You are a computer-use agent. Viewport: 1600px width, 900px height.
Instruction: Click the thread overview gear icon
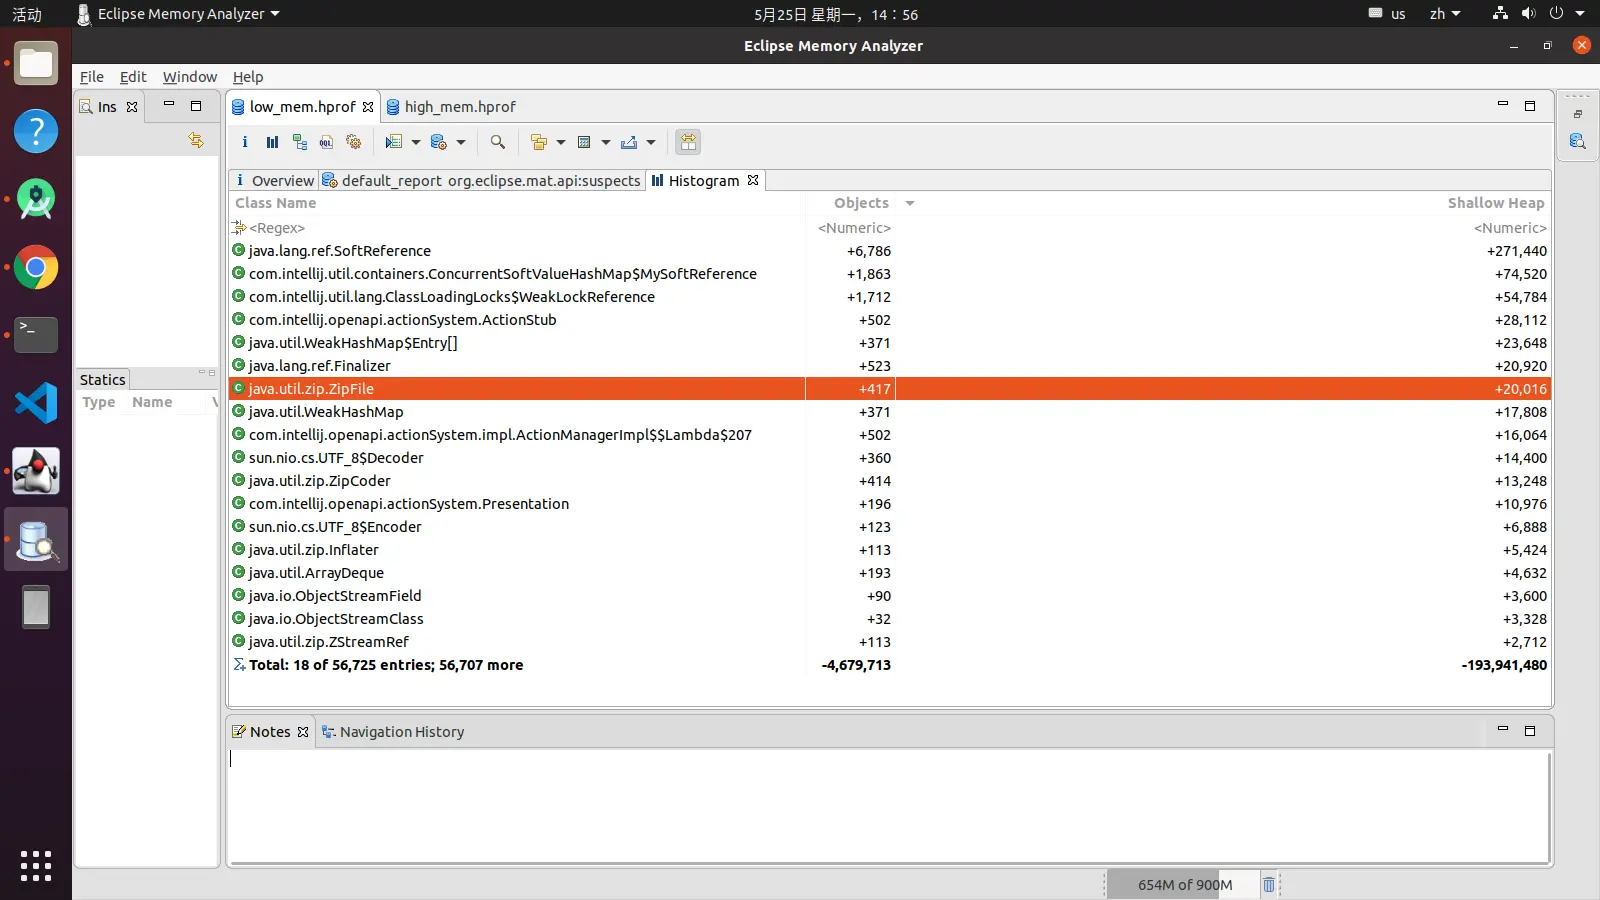pos(353,142)
